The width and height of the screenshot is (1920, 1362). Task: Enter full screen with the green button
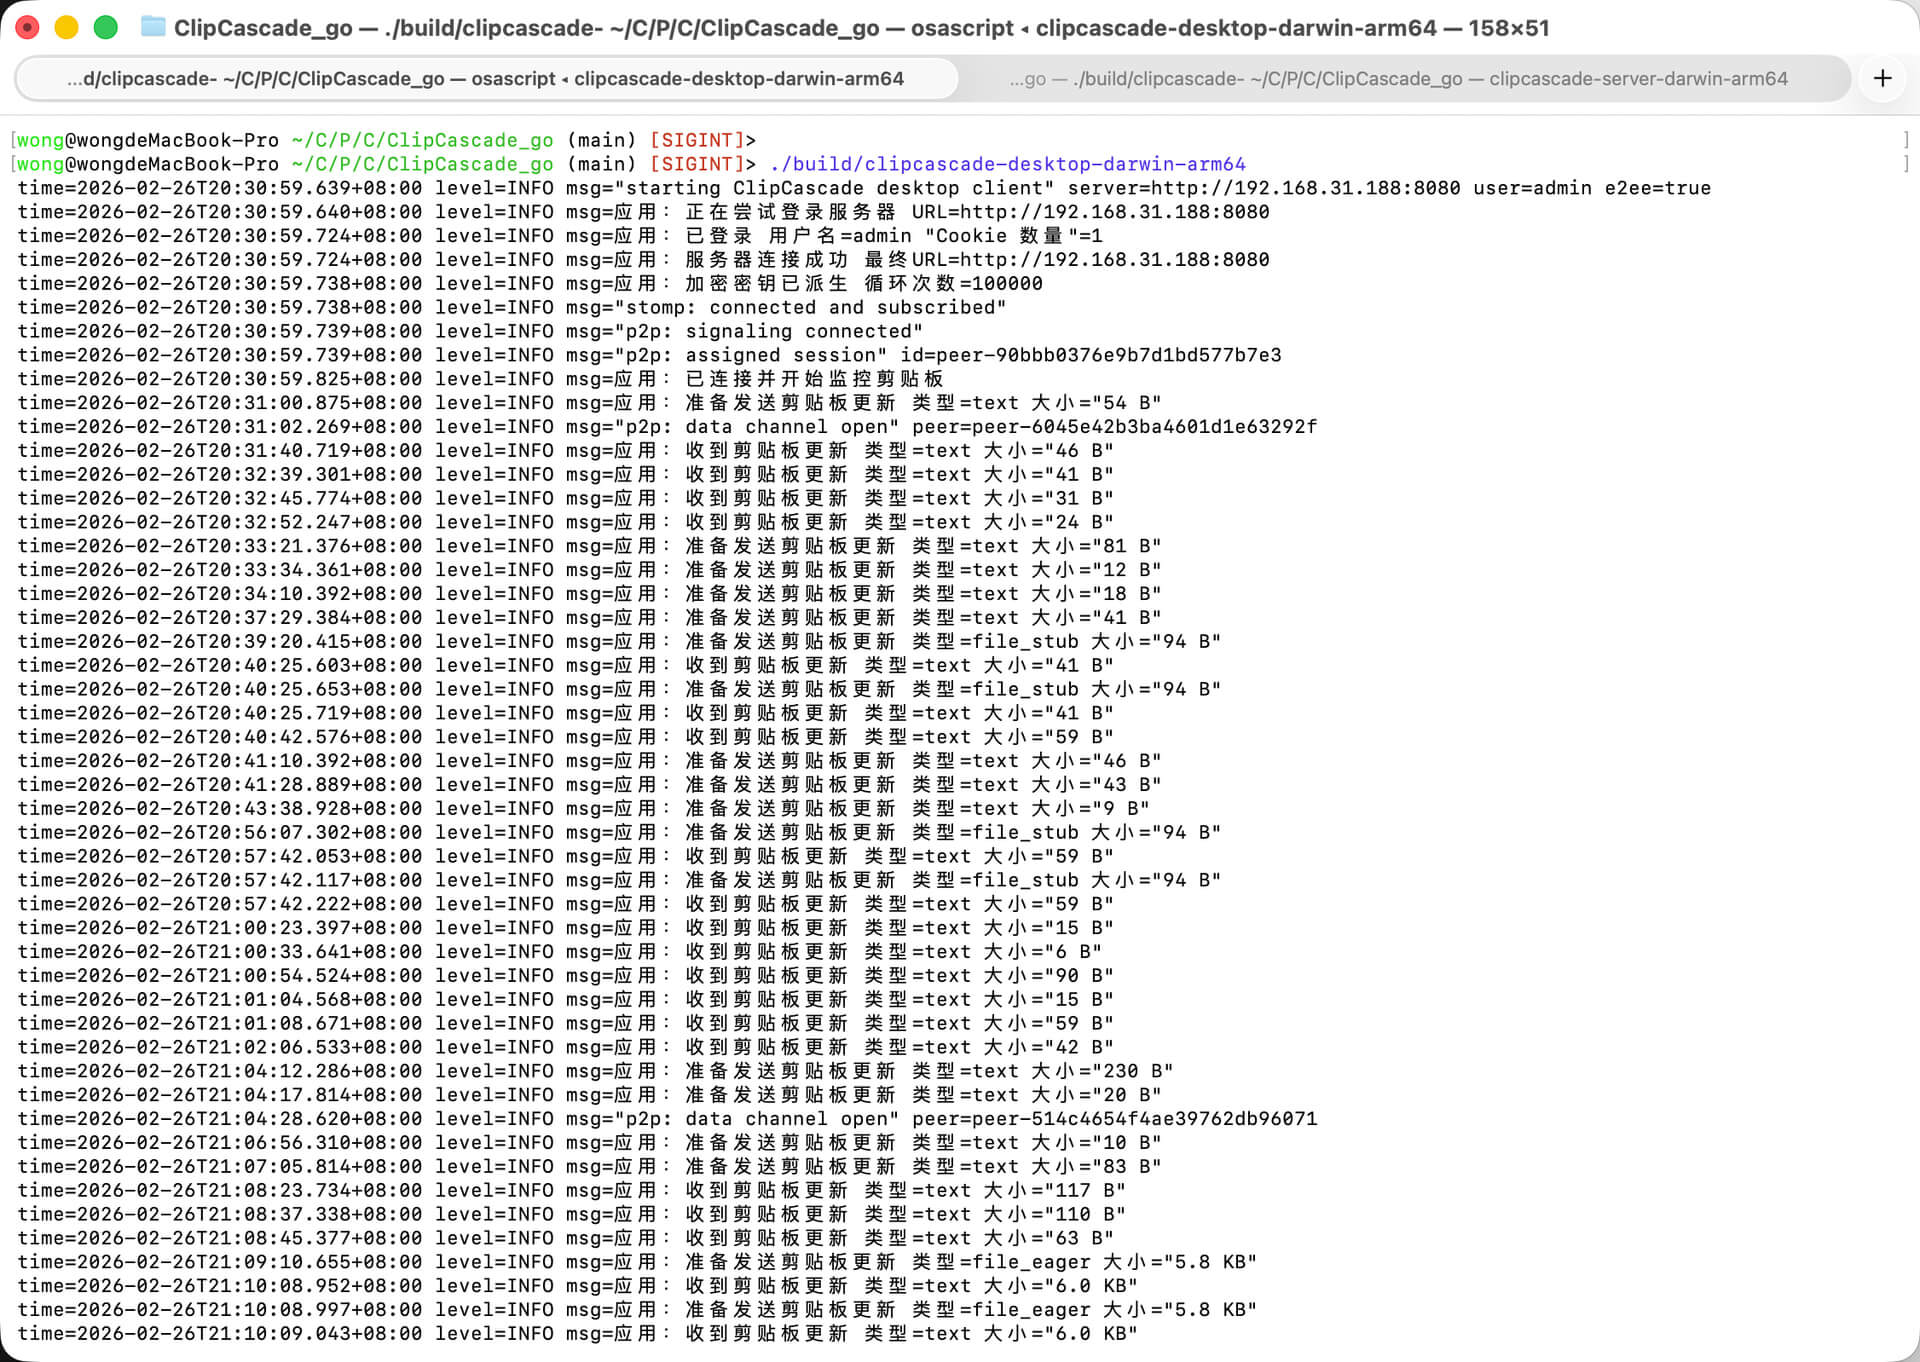[105, 27]
